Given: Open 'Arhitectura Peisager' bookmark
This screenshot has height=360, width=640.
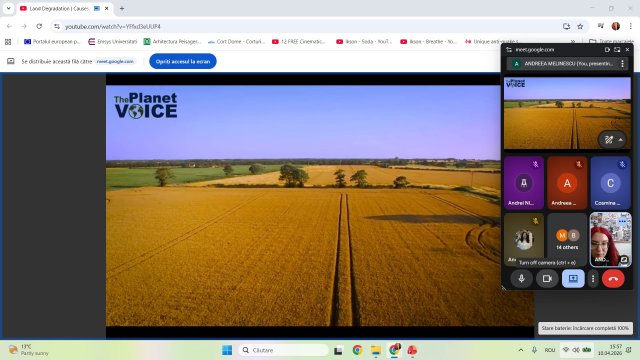Looking at the screenshot, I should (172, 42).
